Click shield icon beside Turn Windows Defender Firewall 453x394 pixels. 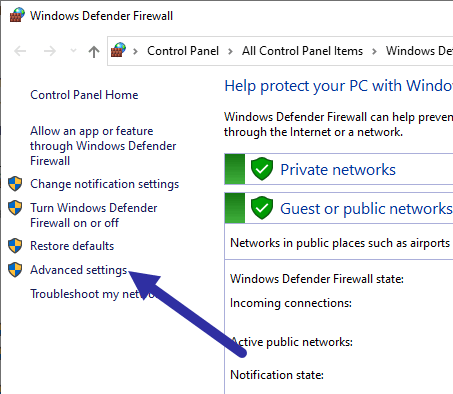(15, 208)
